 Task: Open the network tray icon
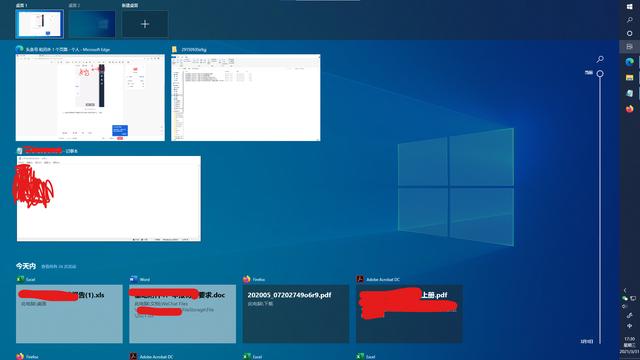(x=633, y=299)
